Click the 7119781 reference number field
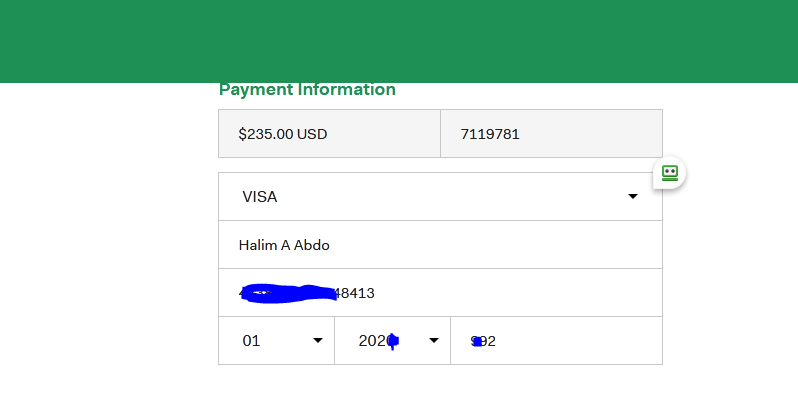This screenshot has width=798, height=403. [551, 134]
